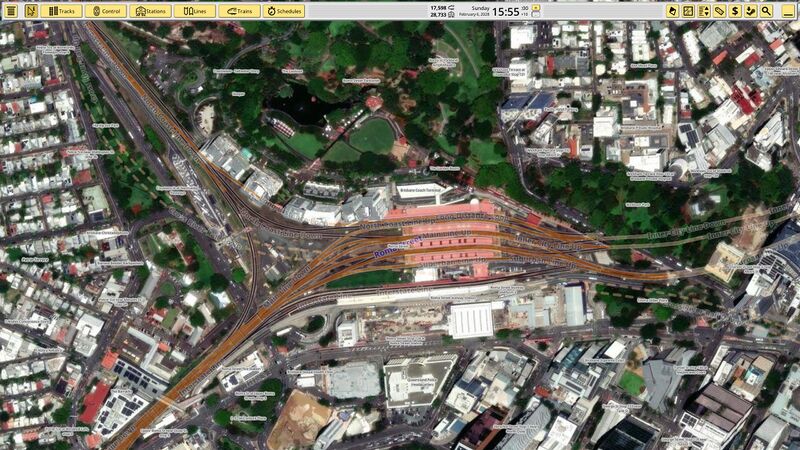
Task: Select the cursor pointer tool
Action: coord(31,11)
